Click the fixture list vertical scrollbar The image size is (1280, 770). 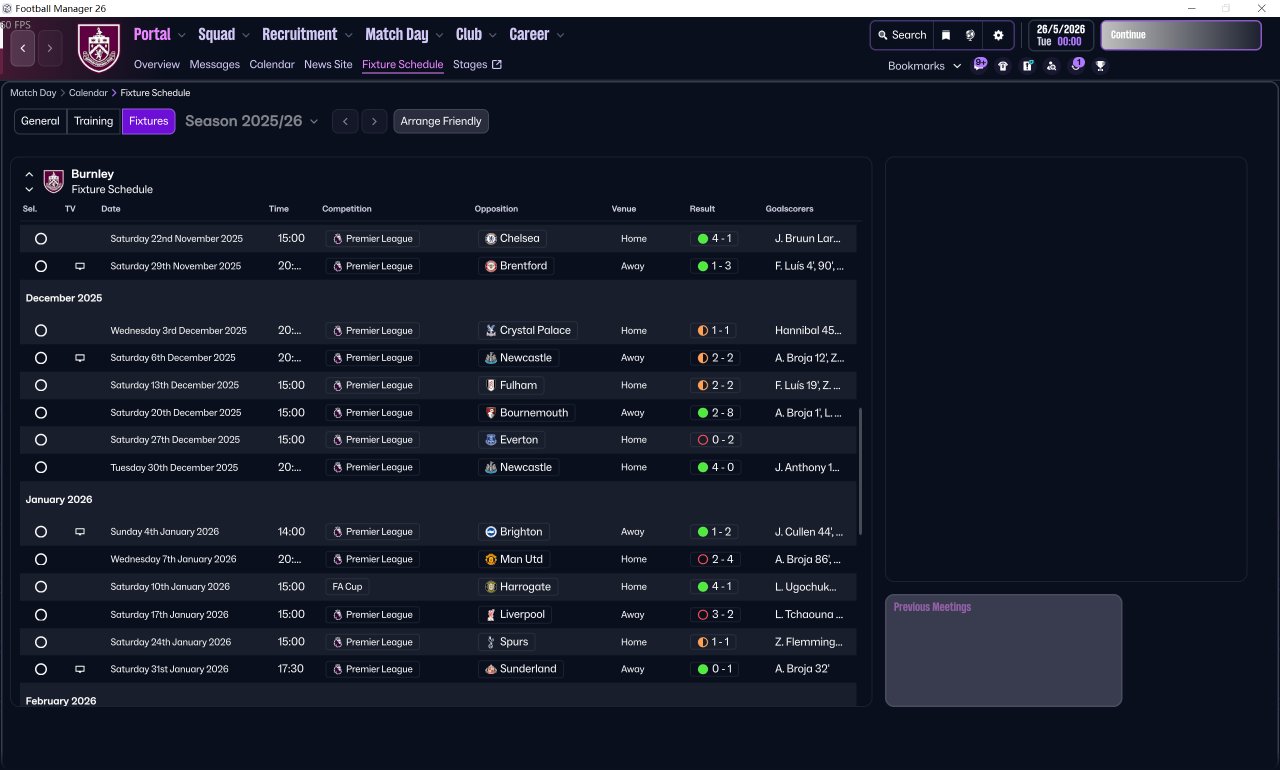[860, 470]
